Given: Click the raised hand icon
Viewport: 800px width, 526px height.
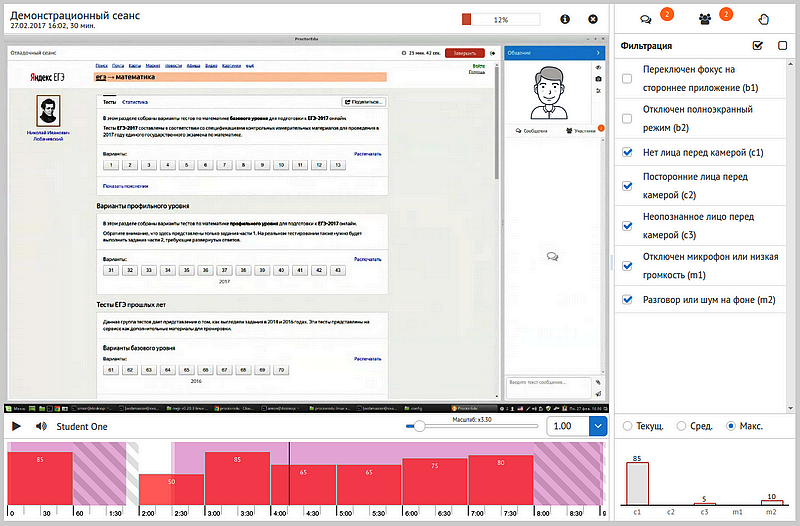Looking at the screenshot, I should 763,20.
